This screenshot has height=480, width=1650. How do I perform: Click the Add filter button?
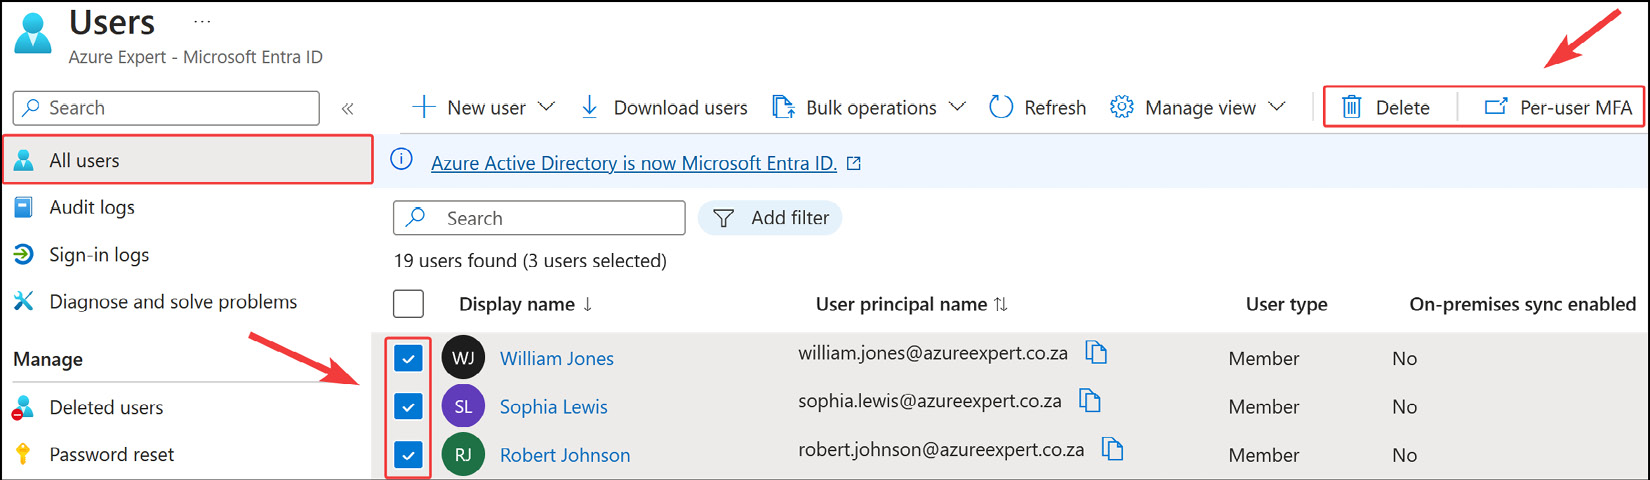[770, 218]
